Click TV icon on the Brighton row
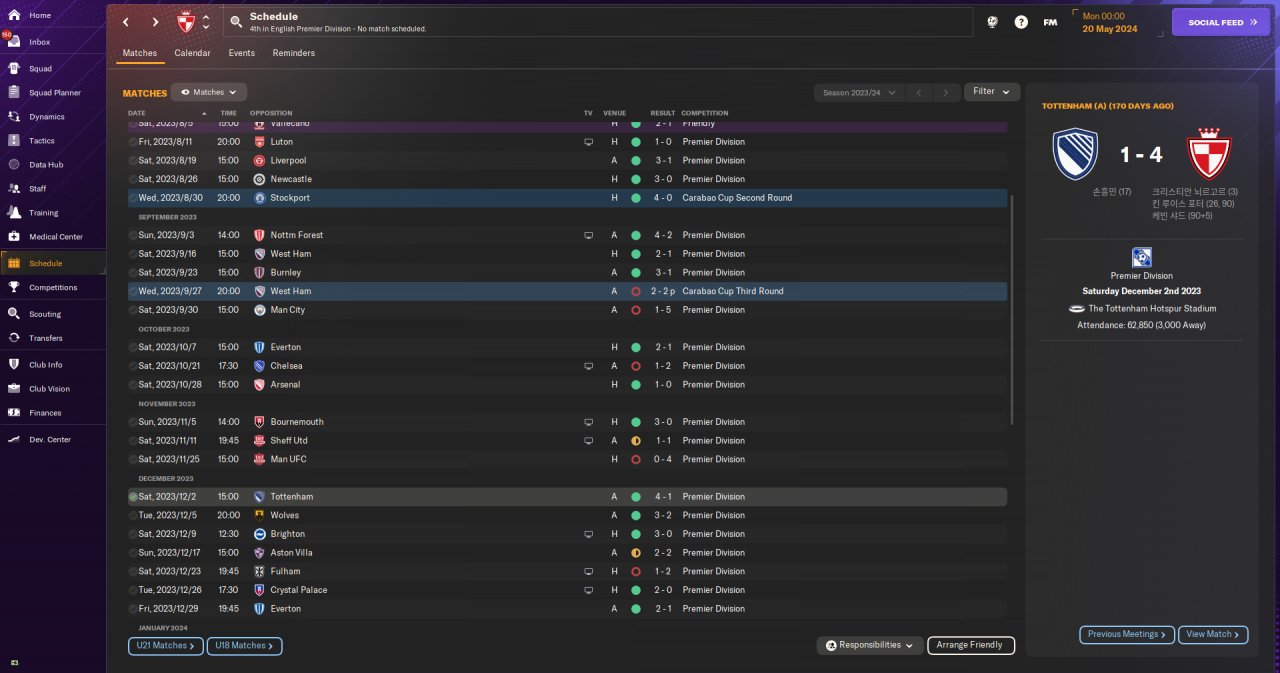1280x673 pixels. (x=589, y=534)
